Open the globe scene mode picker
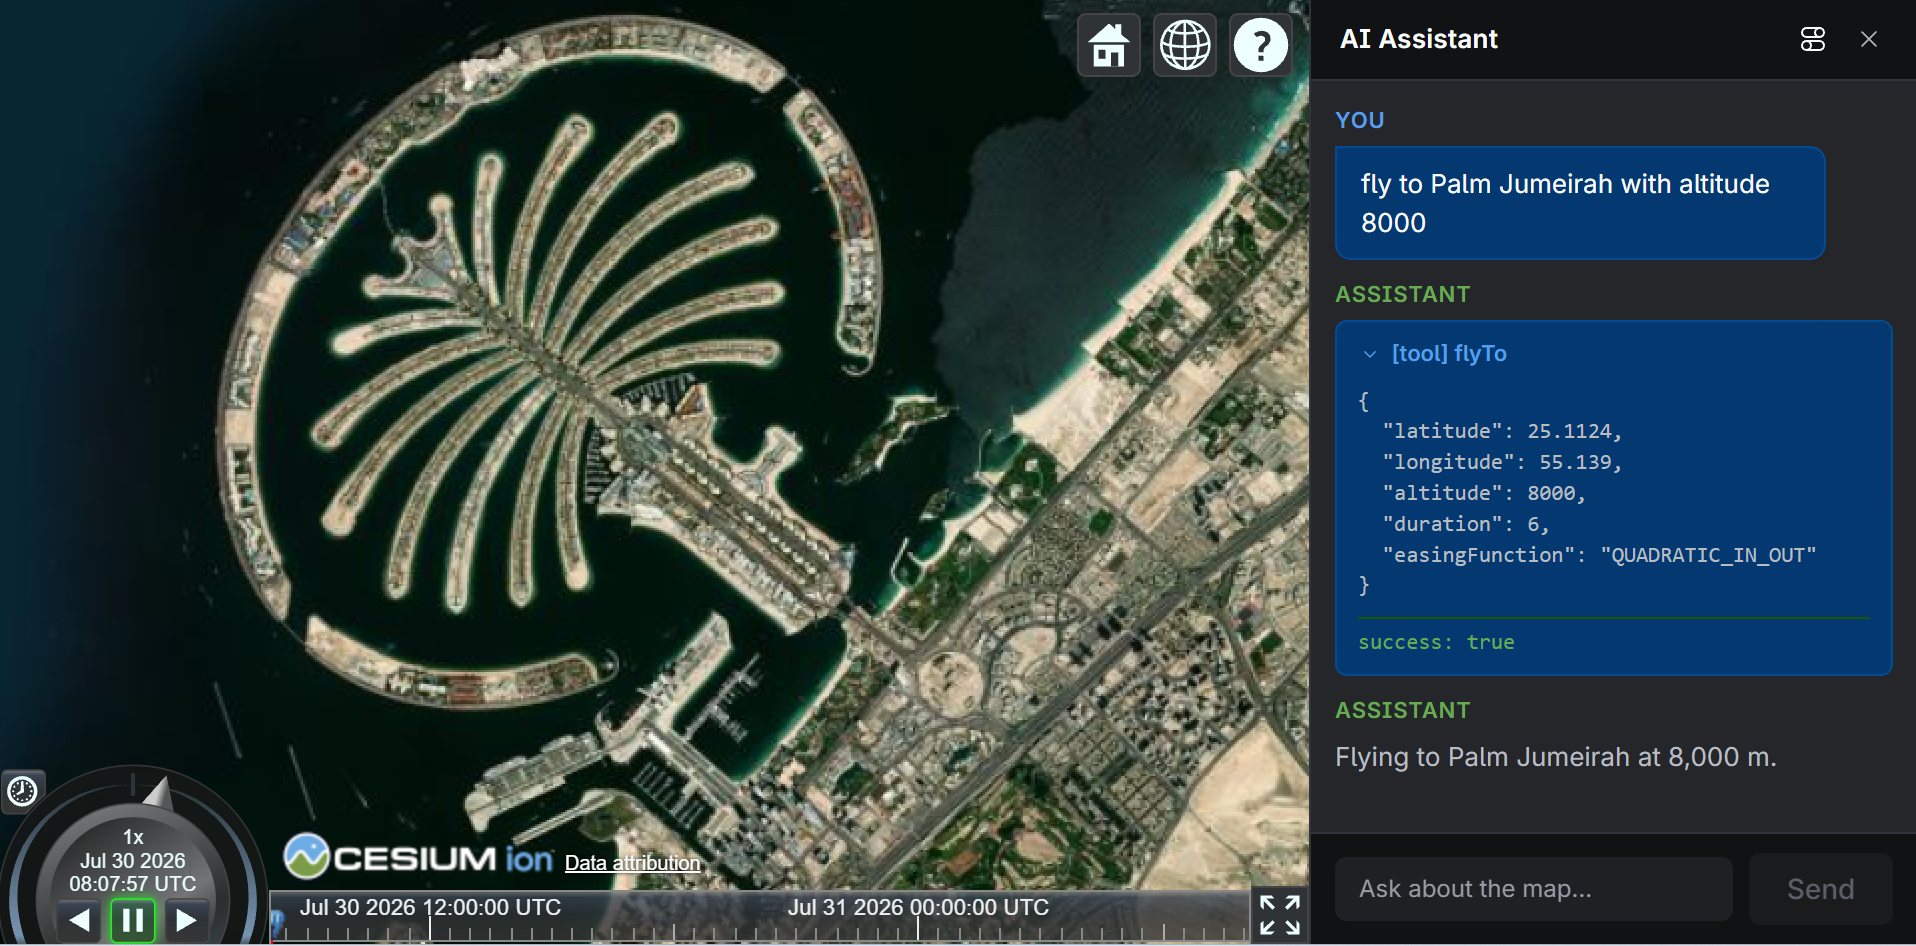 tap(1185, 45)
